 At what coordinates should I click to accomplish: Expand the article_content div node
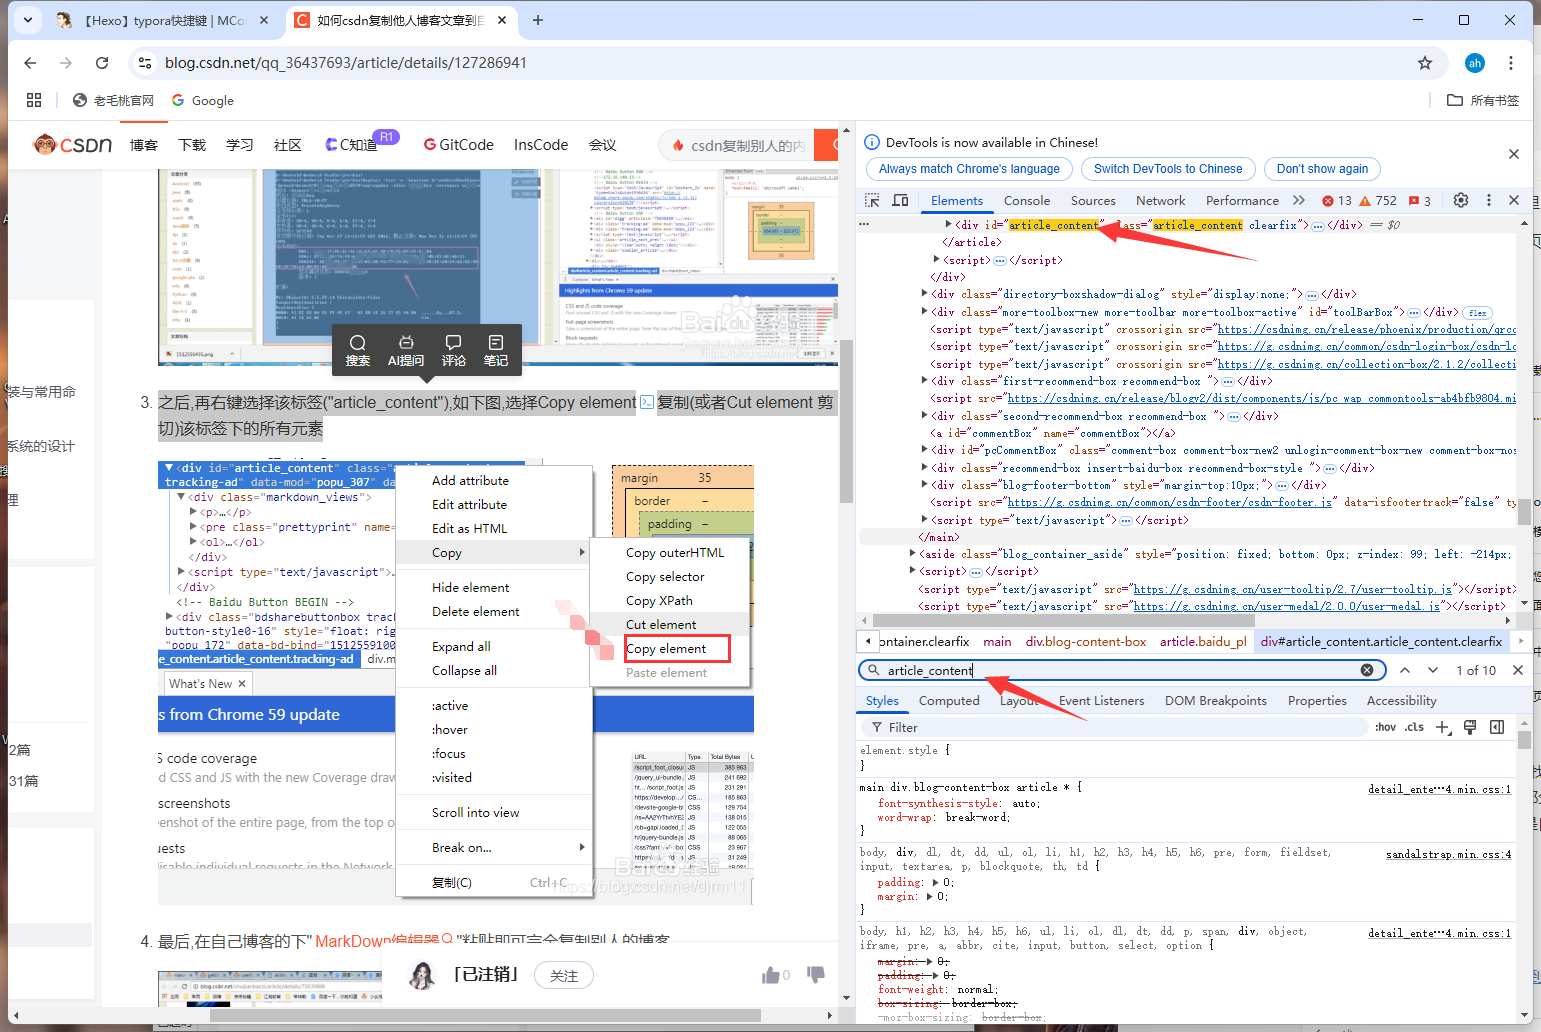(x=948, y=225)
